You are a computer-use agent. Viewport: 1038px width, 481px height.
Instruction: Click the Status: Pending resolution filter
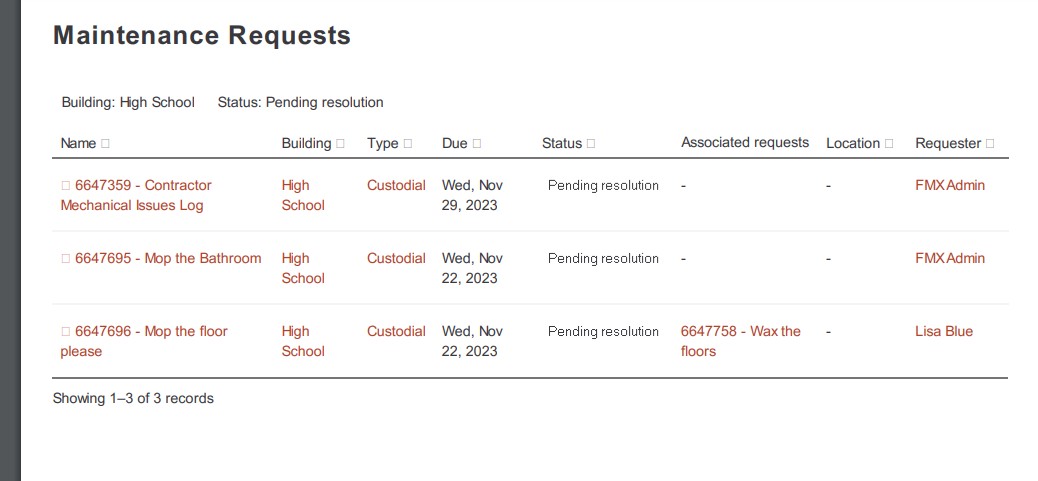pyautogui.click(x=301, y=103)
